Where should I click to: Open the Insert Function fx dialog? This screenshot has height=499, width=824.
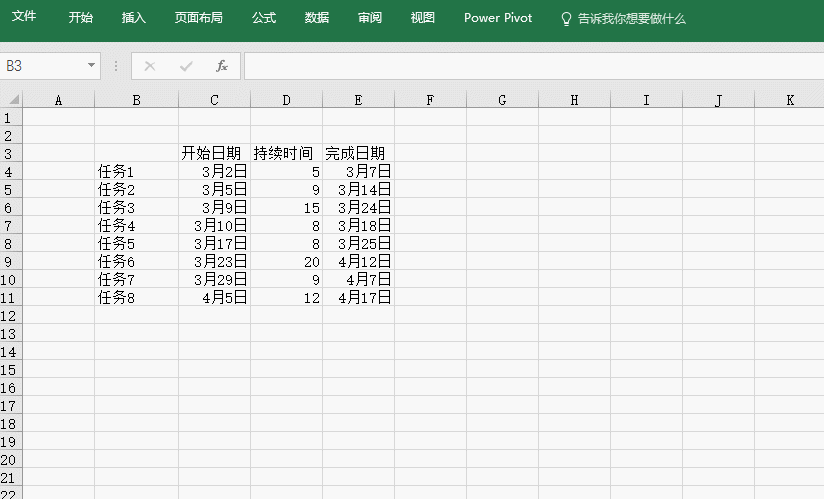click(x=222, y=66)
